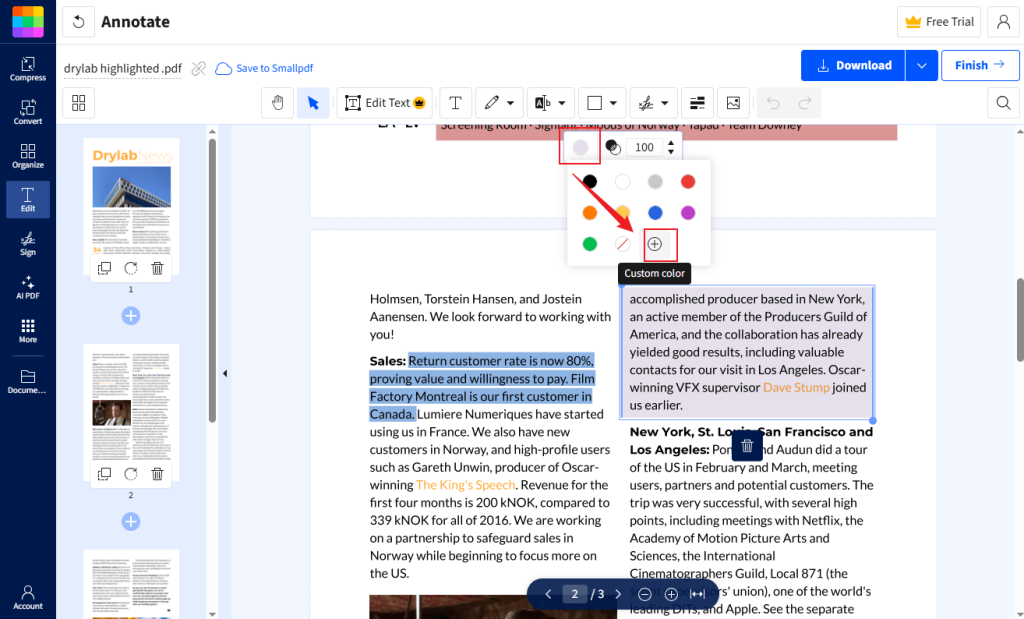Switch to the Sign tab

pos(28,243)
